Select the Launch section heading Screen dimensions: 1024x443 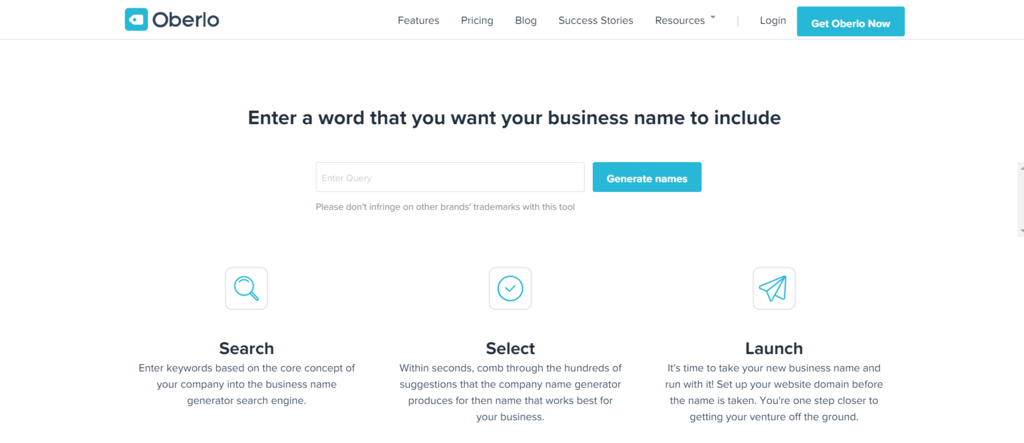pyautogui.click(x=773, y=348)
